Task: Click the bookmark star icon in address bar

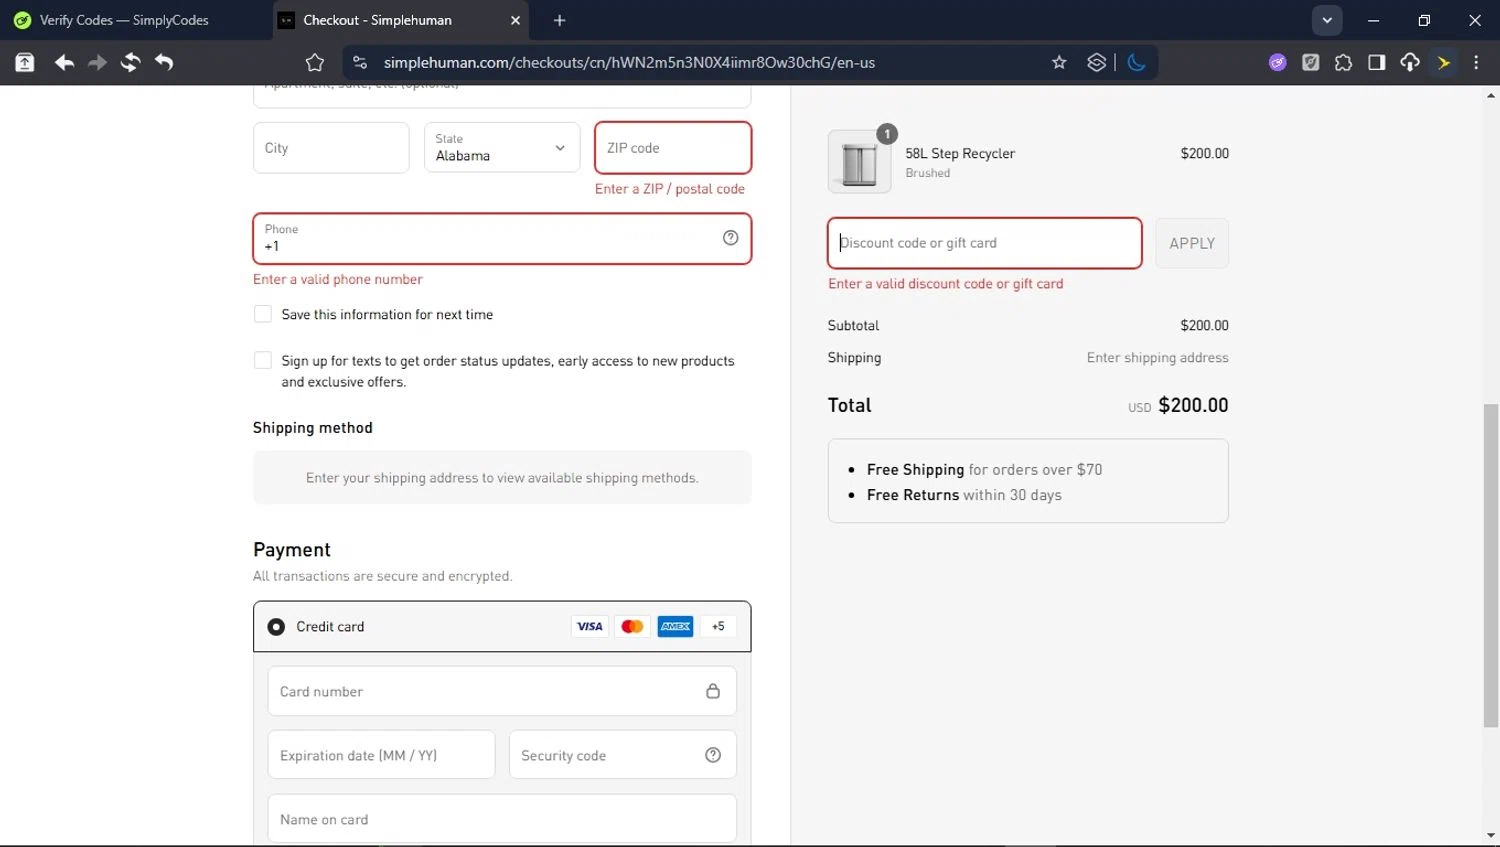Action: point(1059,62)
